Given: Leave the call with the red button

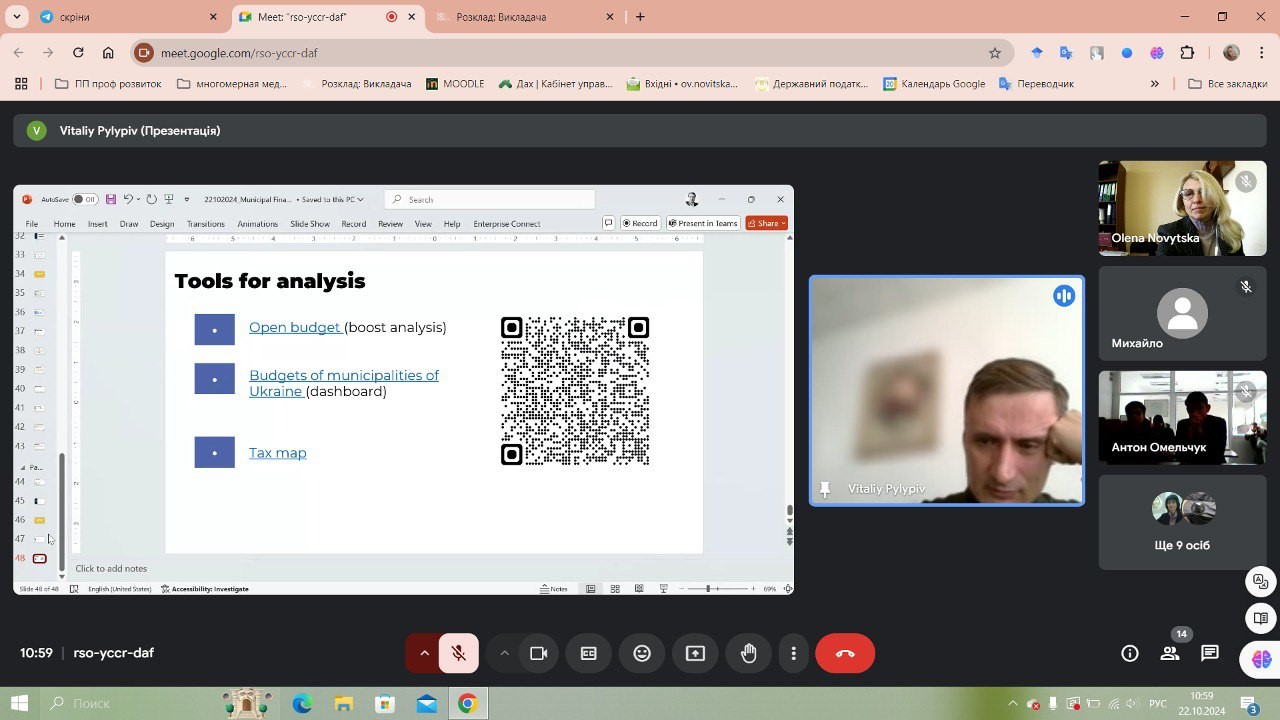Looking at the screenshot, I should [x=845, y=653].
